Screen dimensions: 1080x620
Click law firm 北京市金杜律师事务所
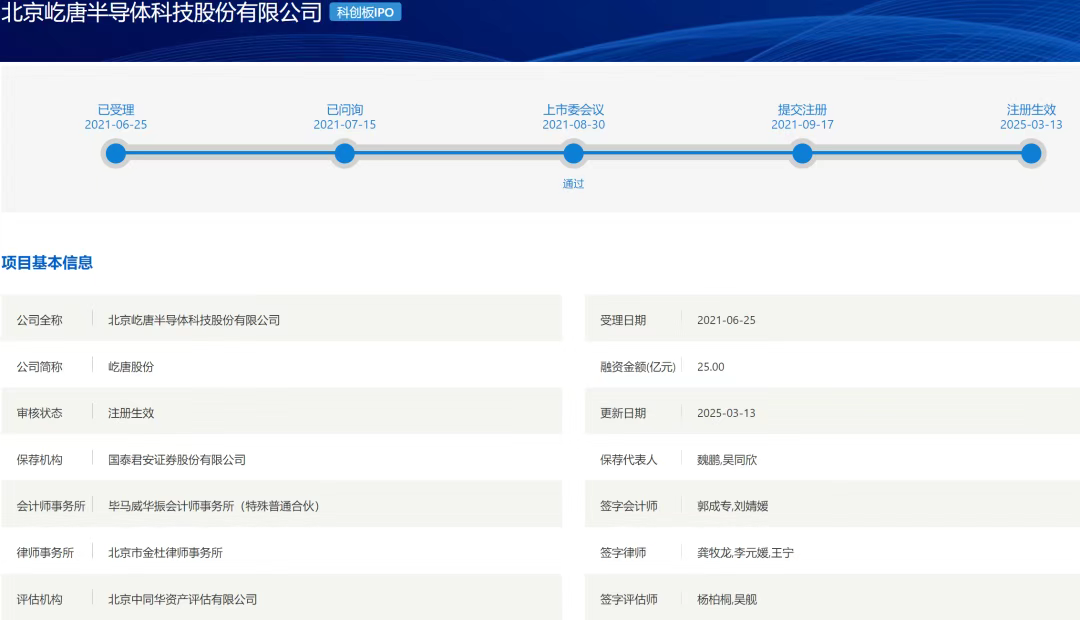[x=166, y=553]
